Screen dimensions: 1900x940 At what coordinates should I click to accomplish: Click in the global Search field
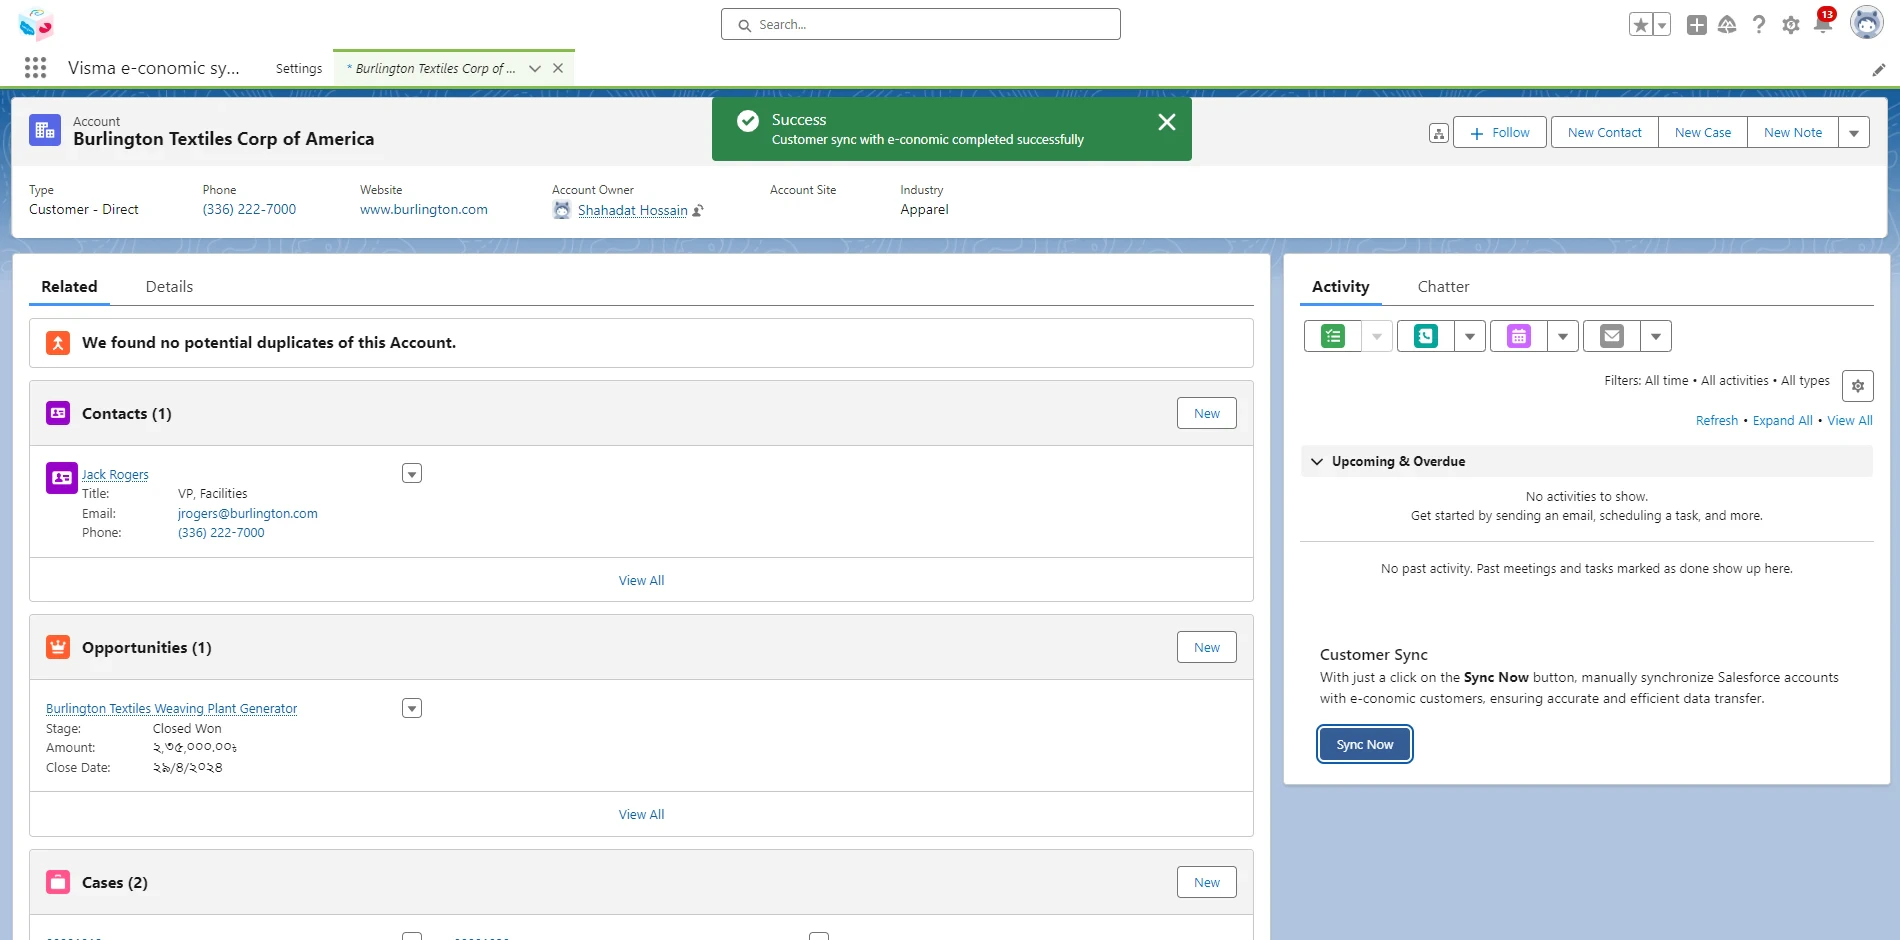coord(920,24)
